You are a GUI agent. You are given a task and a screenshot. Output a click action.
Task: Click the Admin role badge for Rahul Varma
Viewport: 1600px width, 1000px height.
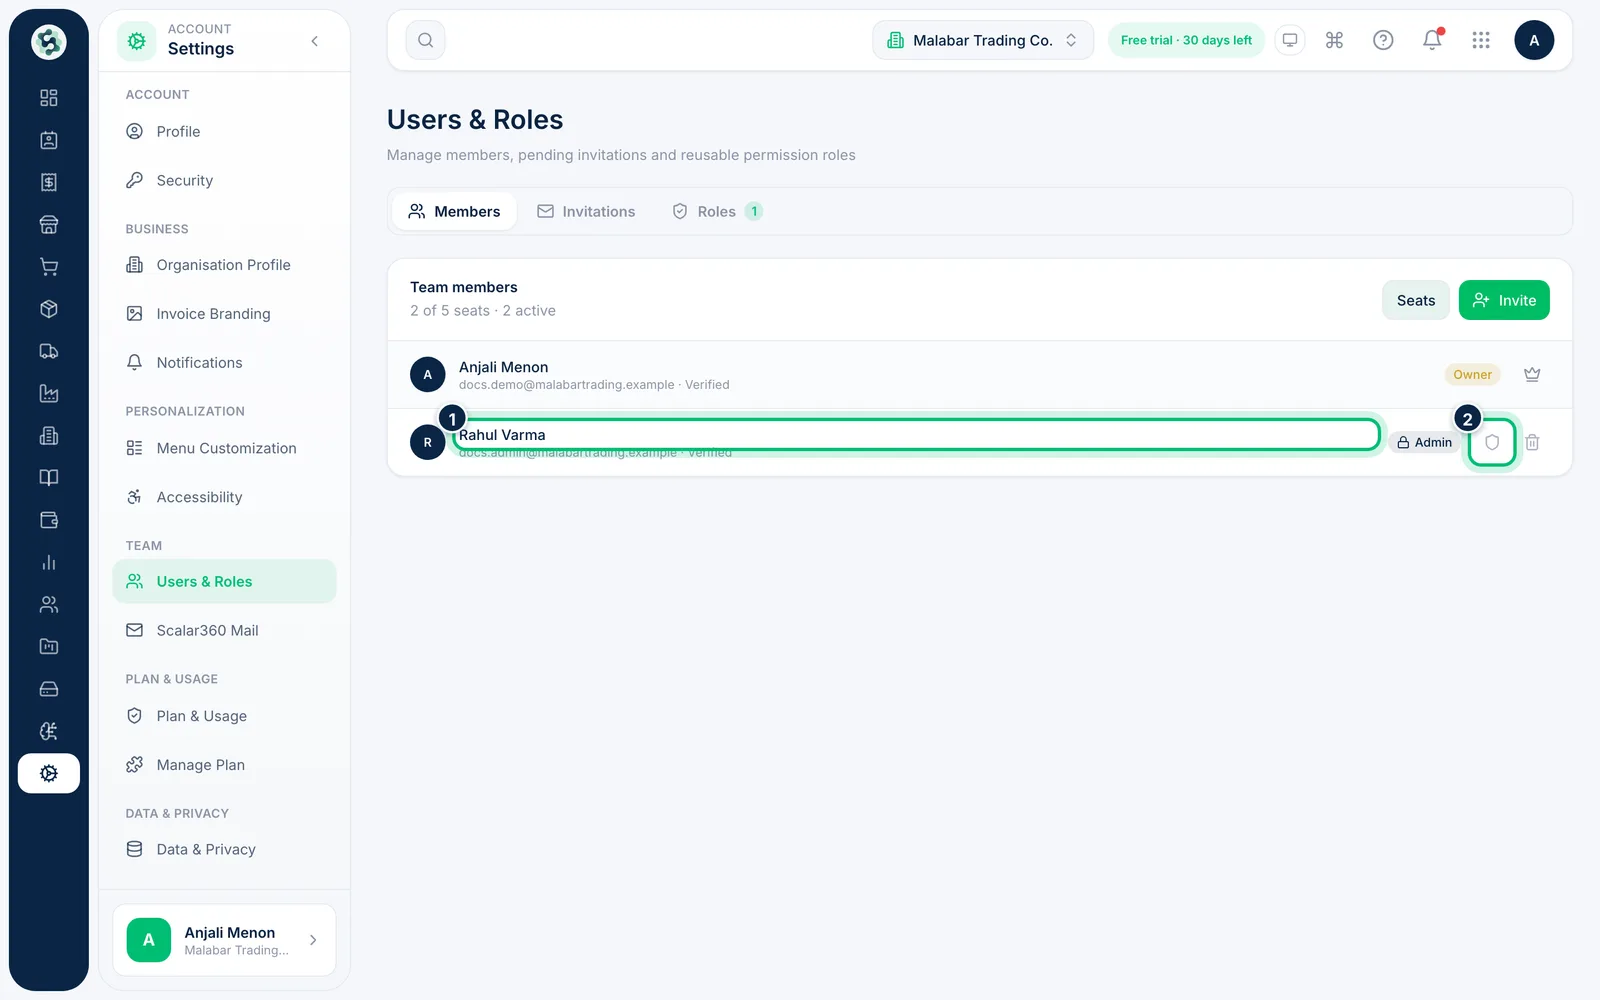pos(1424,442)
